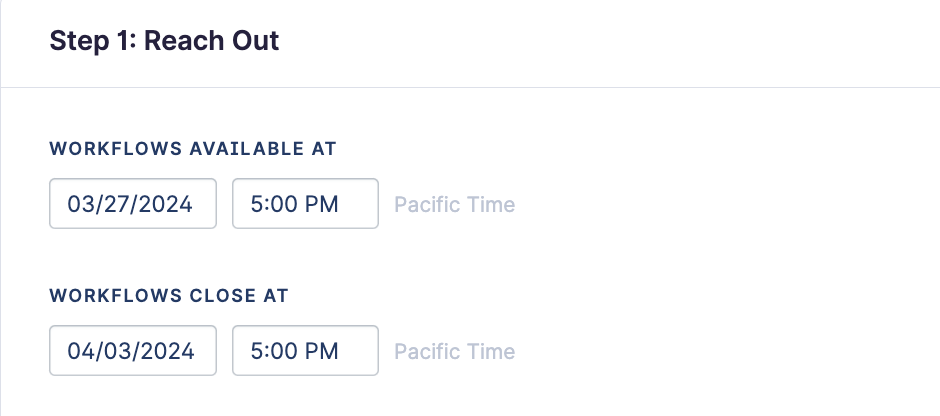Click the 04/03/2024 close date field
940x416 pixels.
pyautogui.click(x=133, y=351)
